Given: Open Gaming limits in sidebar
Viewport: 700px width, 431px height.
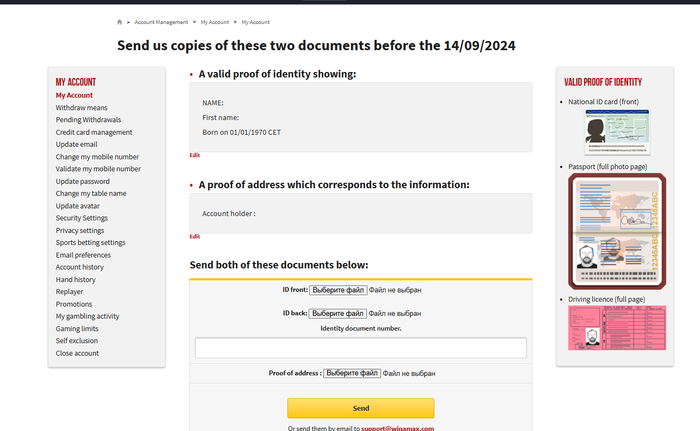Looking at the screenshot, I should pyautogui.click(x=77, y=328).
